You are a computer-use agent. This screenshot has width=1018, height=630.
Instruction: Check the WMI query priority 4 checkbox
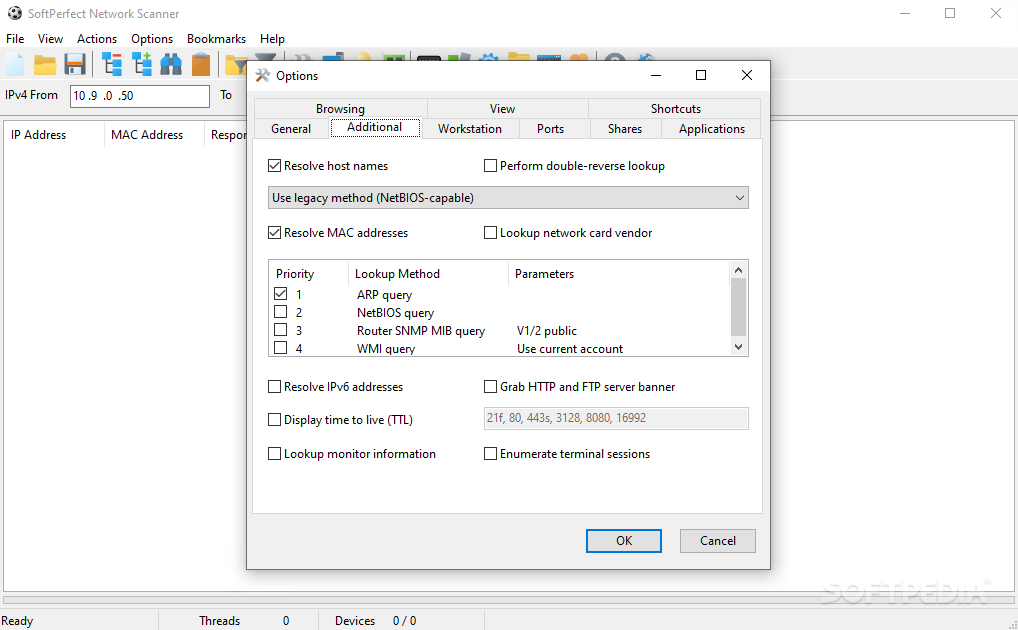[x=280, y=348]
